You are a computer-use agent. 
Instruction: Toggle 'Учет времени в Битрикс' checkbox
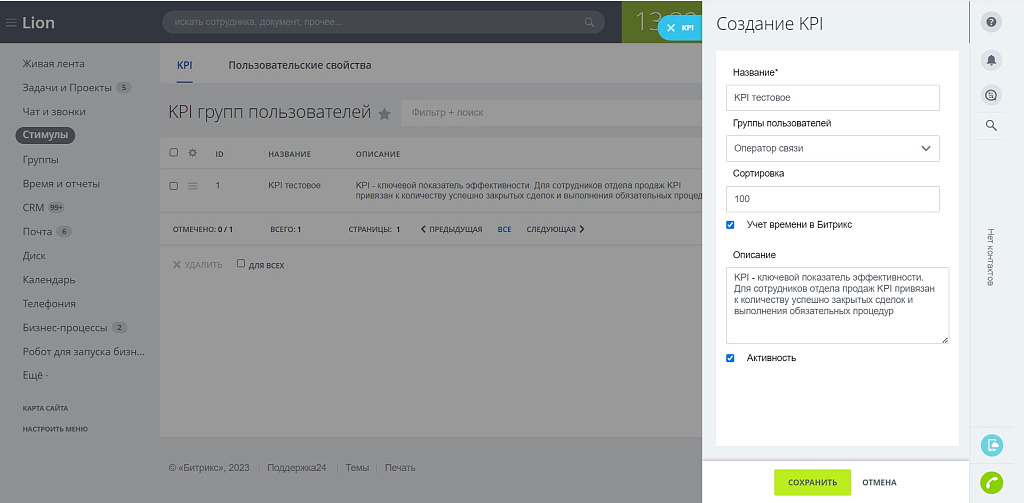(730, 225)
